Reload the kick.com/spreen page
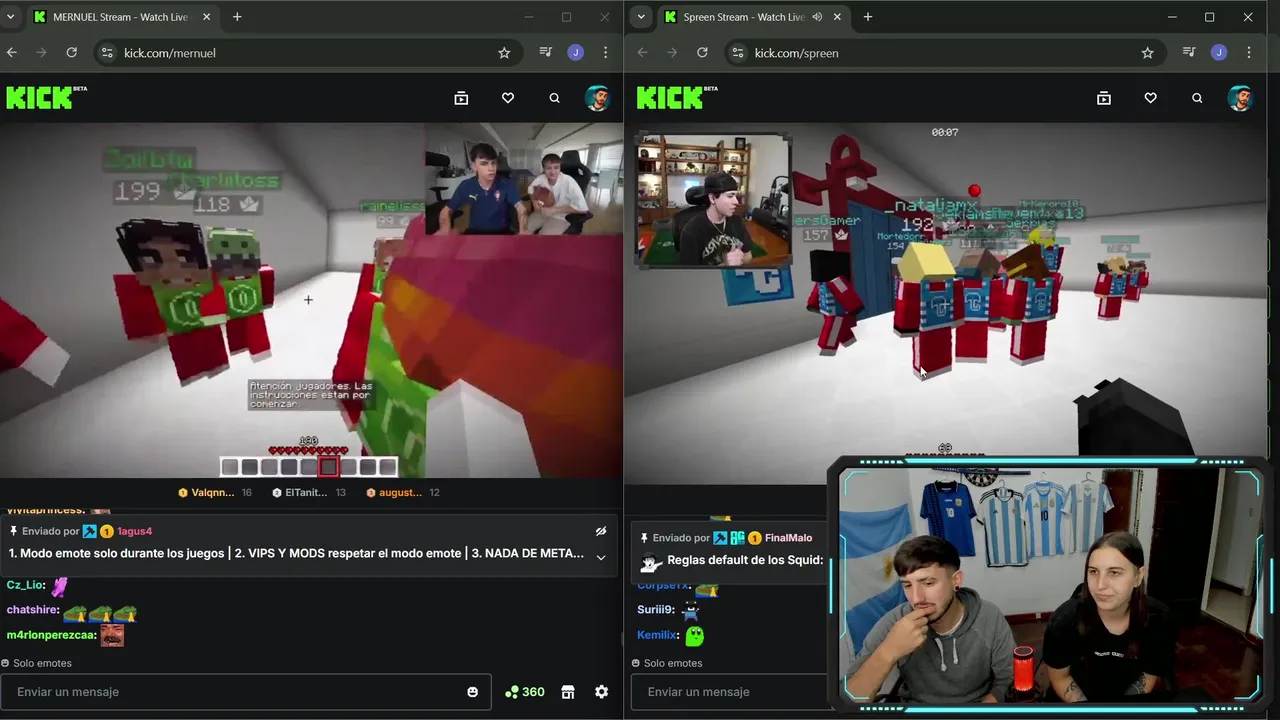Viewport: 1280px width, 720px height. tap(703, 53)
